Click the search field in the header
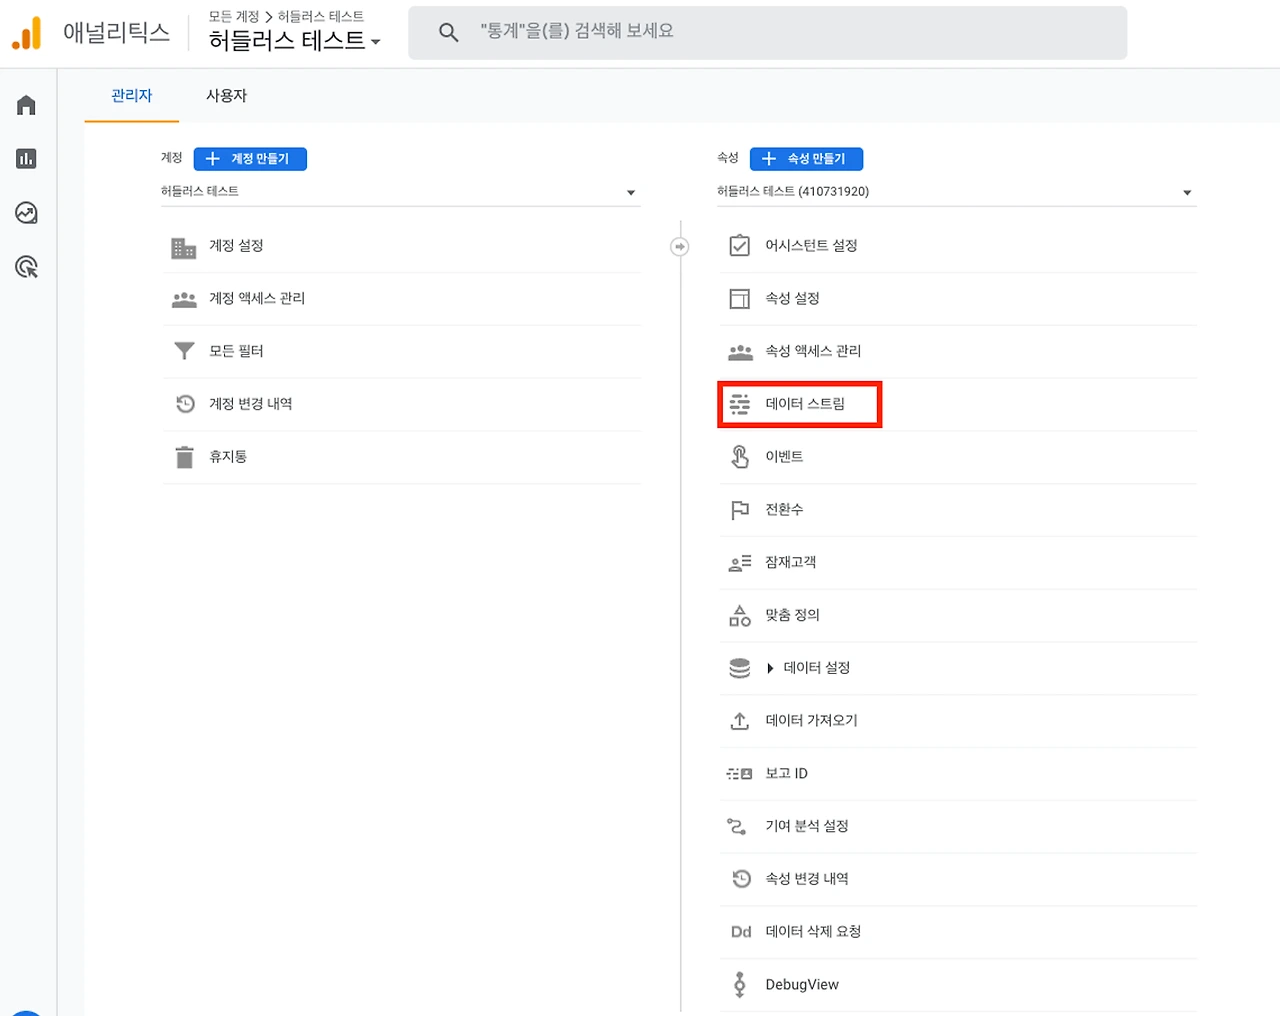 (x=767, y=33)
